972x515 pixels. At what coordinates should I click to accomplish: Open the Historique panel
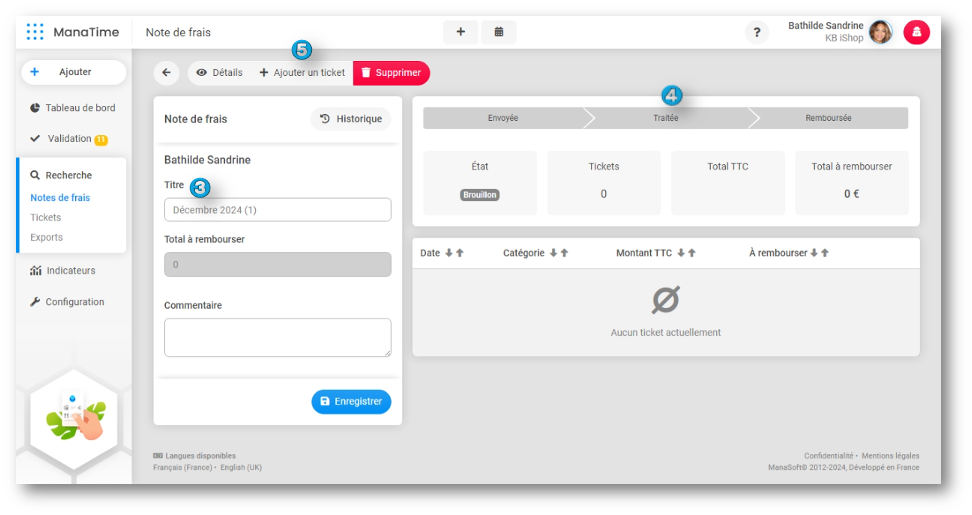(x=350, y=119)
